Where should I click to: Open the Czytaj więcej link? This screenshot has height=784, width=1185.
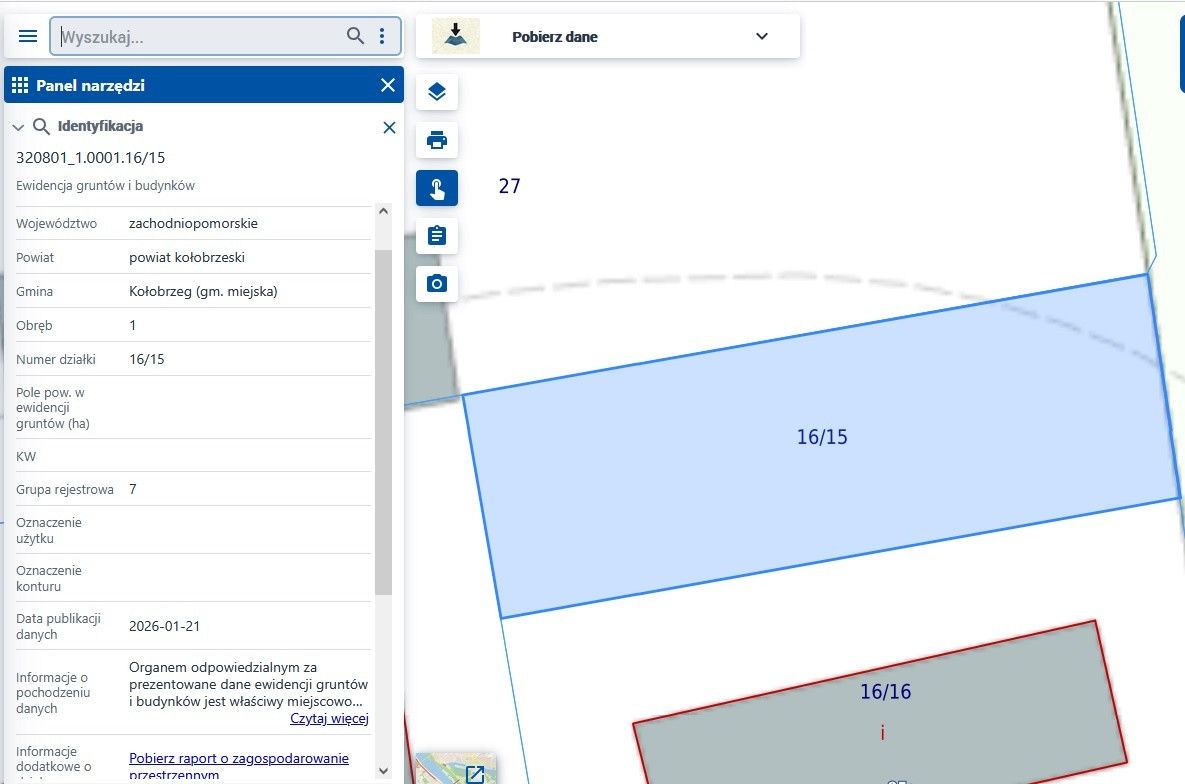(330, 718)
